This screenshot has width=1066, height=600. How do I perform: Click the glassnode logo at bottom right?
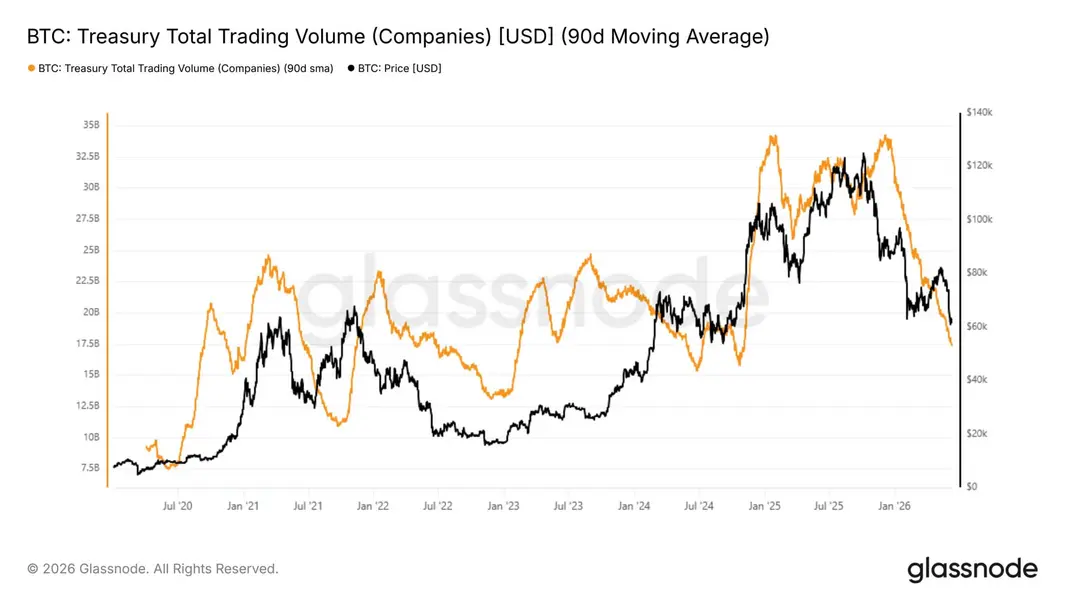pyautogui.click(x=972, y=569)
